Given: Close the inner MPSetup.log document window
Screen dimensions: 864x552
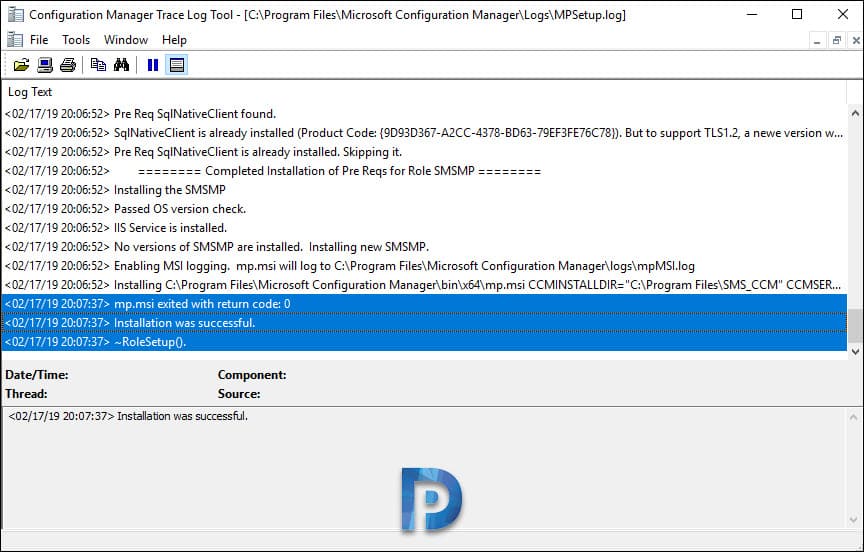Looking at the screenshot, I should point(856,41).
